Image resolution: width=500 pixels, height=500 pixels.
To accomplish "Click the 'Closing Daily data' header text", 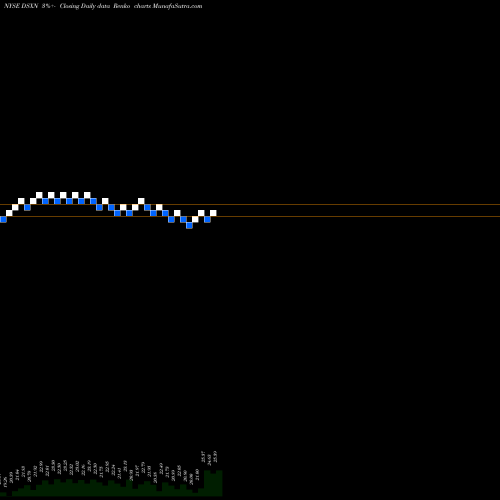I will click(85, 6).
